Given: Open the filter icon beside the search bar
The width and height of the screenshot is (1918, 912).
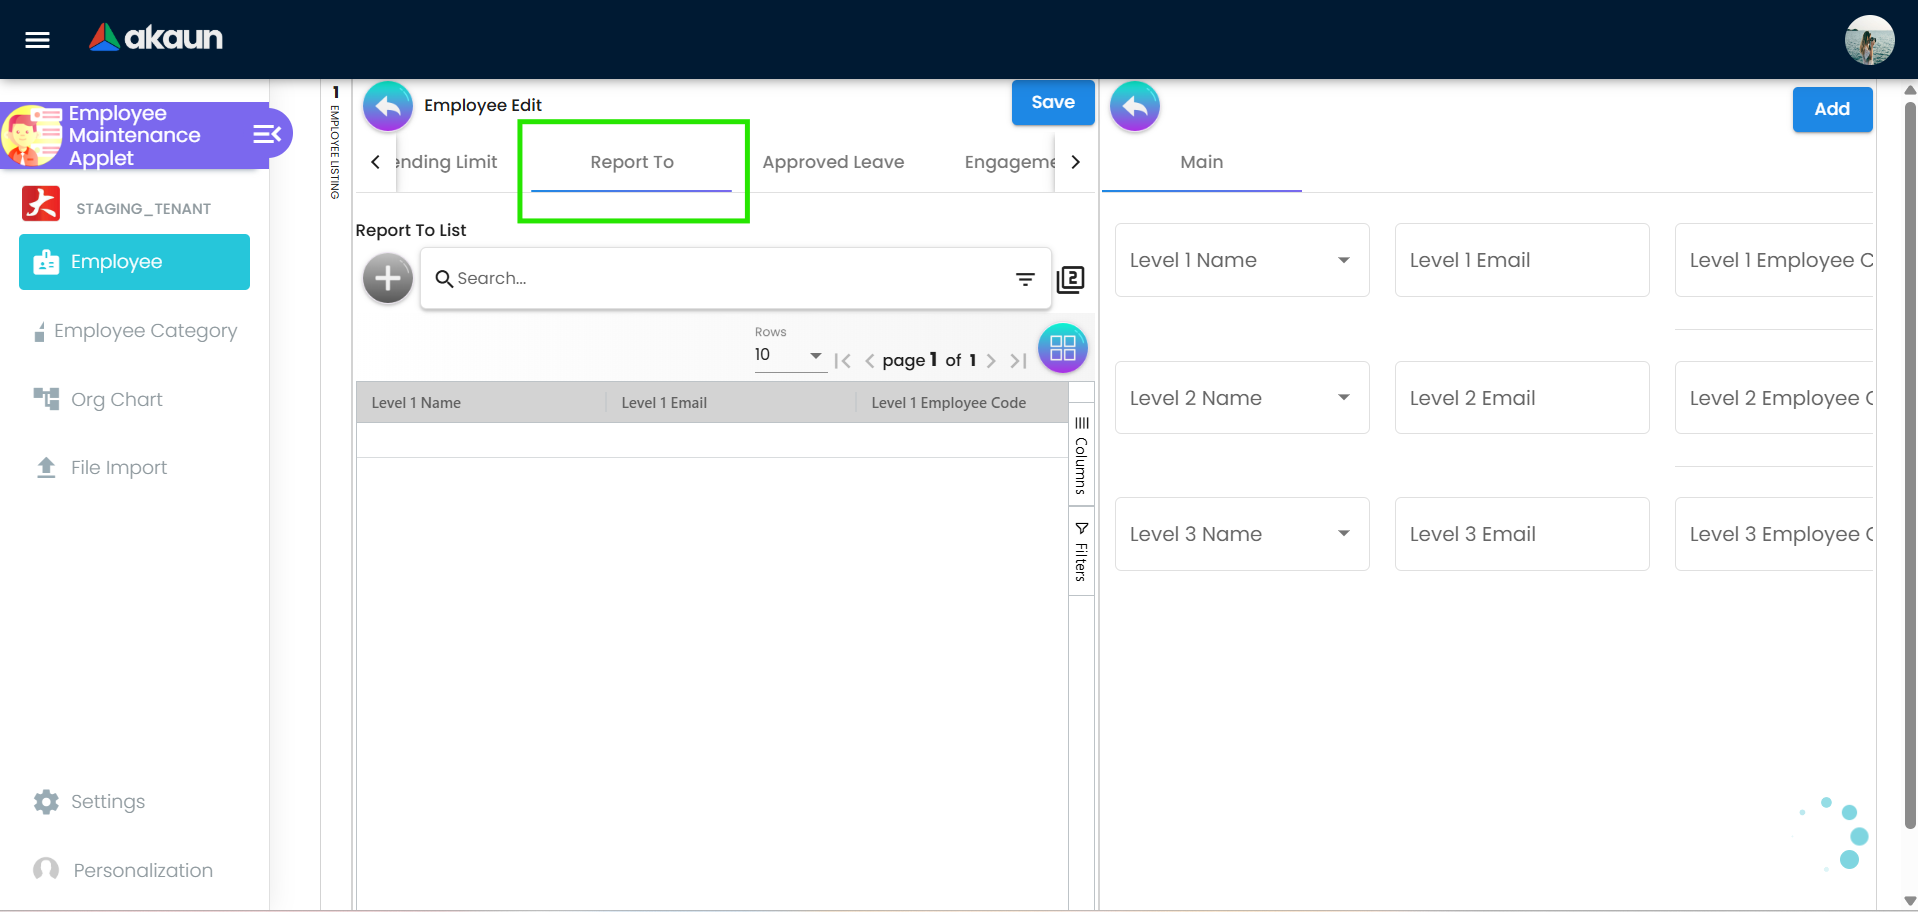Looking at the screenshot, I should coord(1025,279).
